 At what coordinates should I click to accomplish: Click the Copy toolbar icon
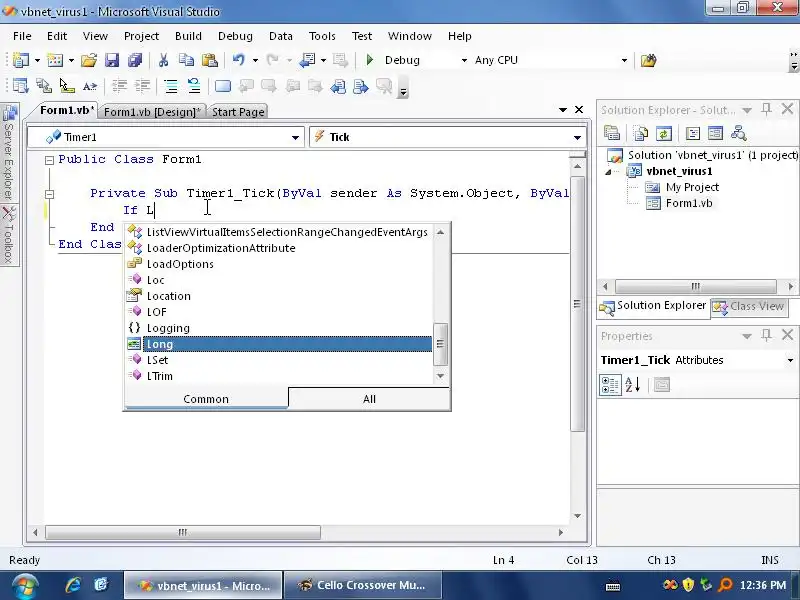(x=186, y=60)
